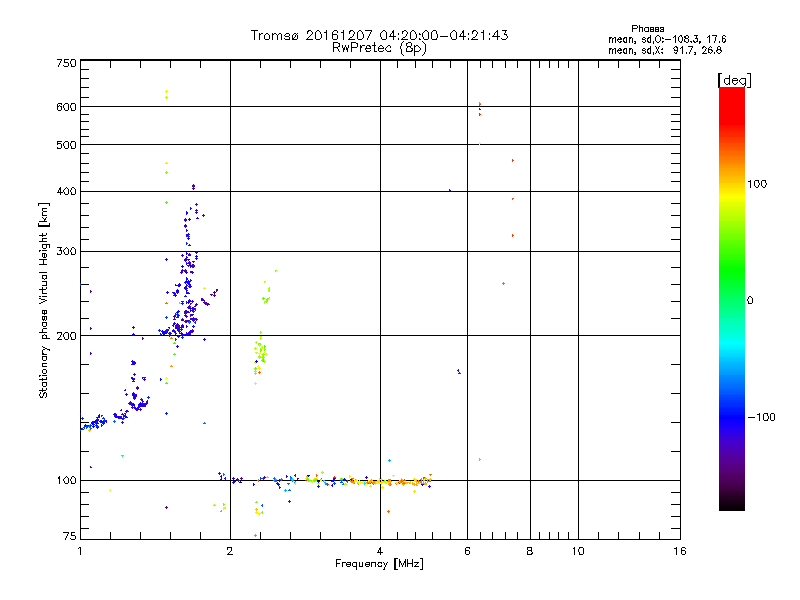Click the colorbar tick label '-100'
800x600 pixels.
tap(761, 417)
